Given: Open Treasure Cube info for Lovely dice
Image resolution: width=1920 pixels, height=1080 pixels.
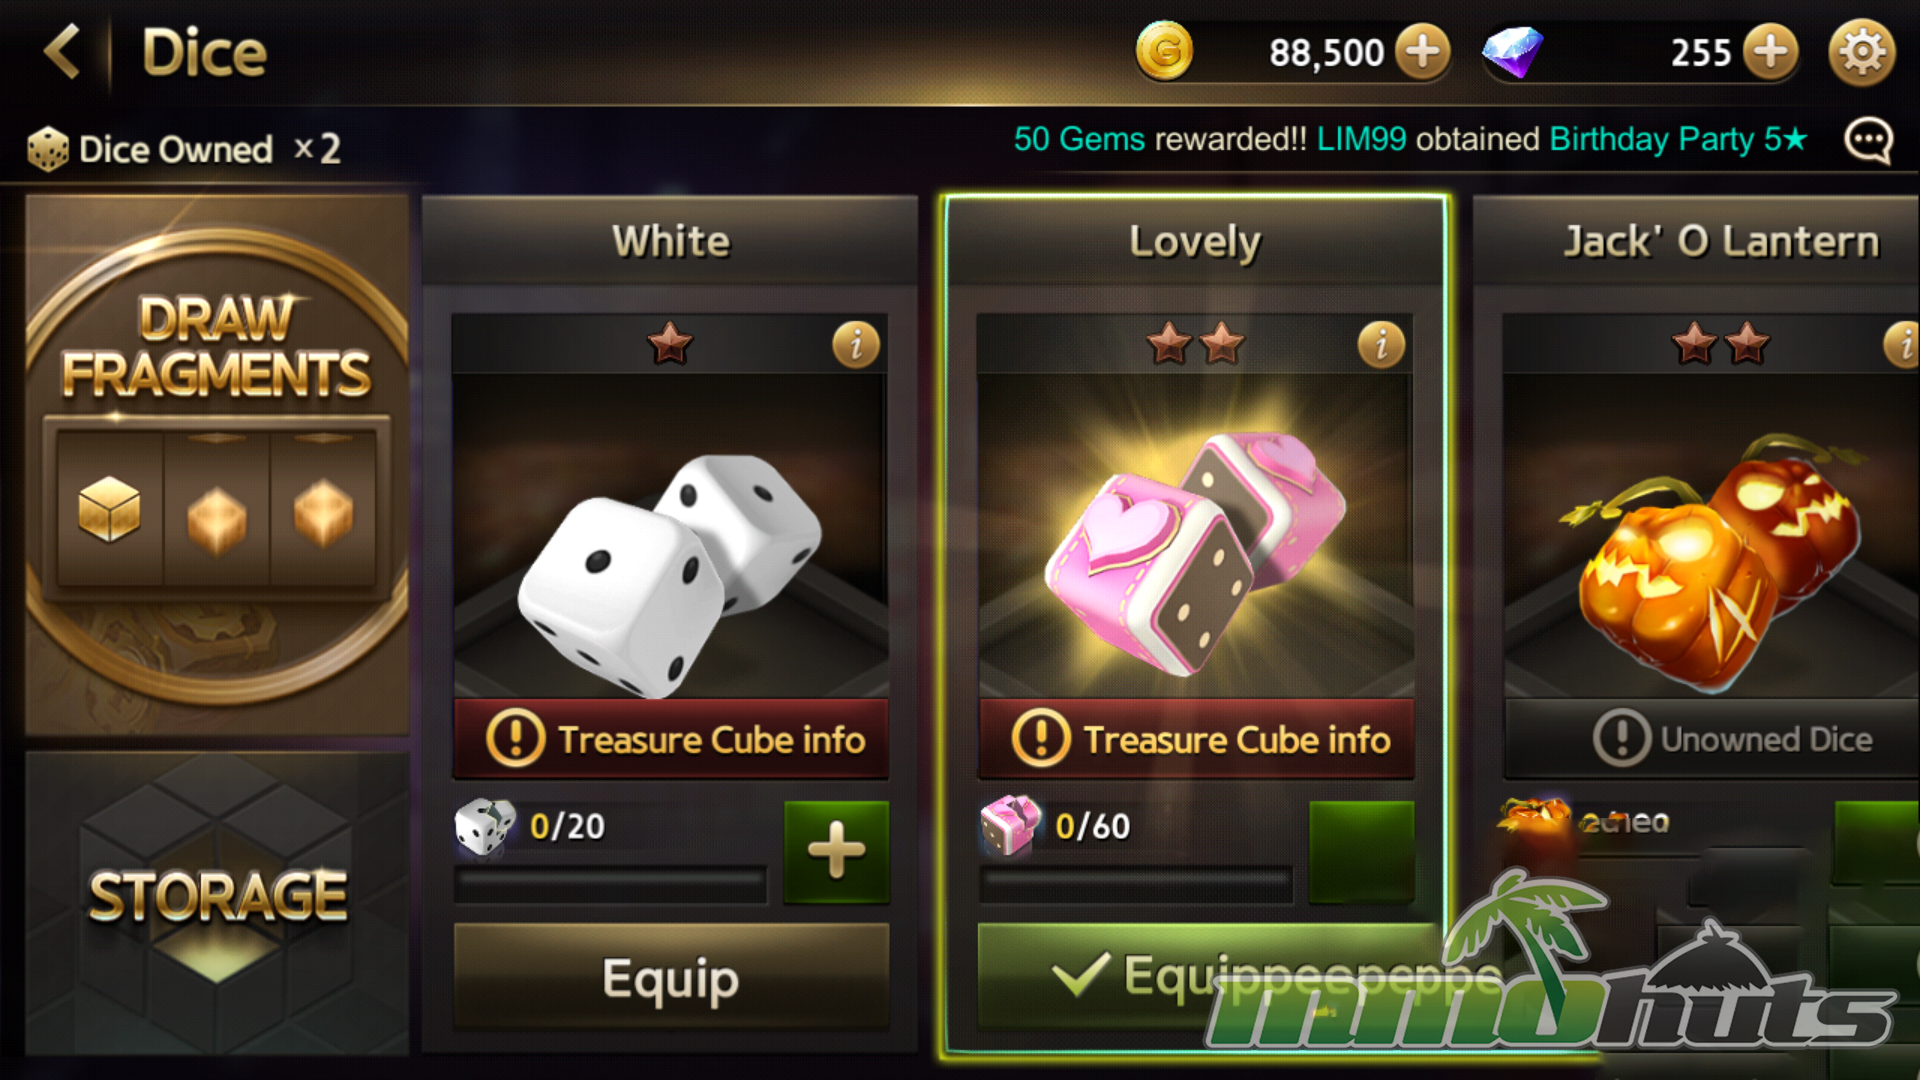Looking at the screenshot, I should [1196, 739].
